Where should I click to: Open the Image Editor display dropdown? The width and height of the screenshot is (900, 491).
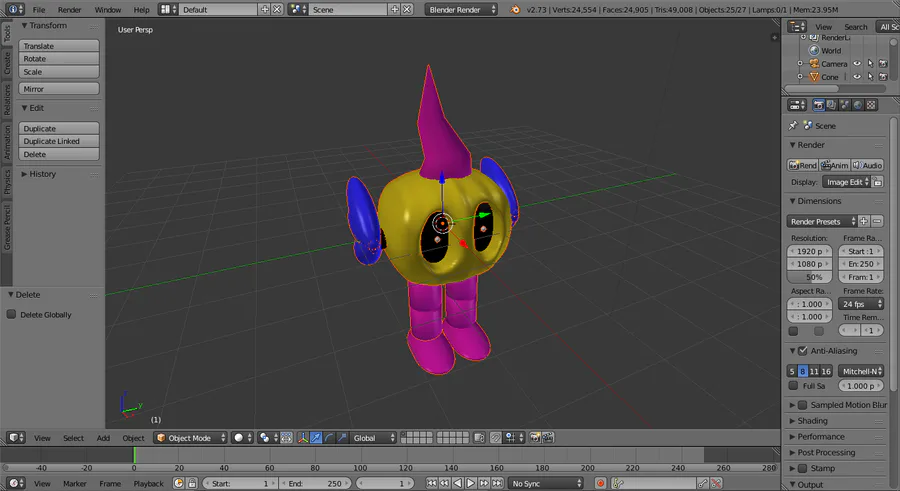coord(846,182)
